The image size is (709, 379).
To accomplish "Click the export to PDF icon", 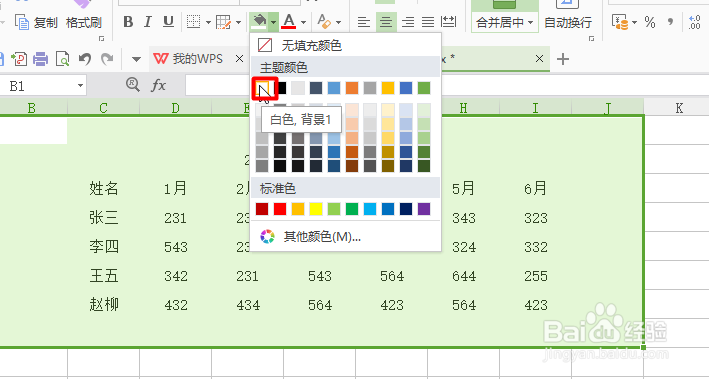I will [x=19, y=59].
